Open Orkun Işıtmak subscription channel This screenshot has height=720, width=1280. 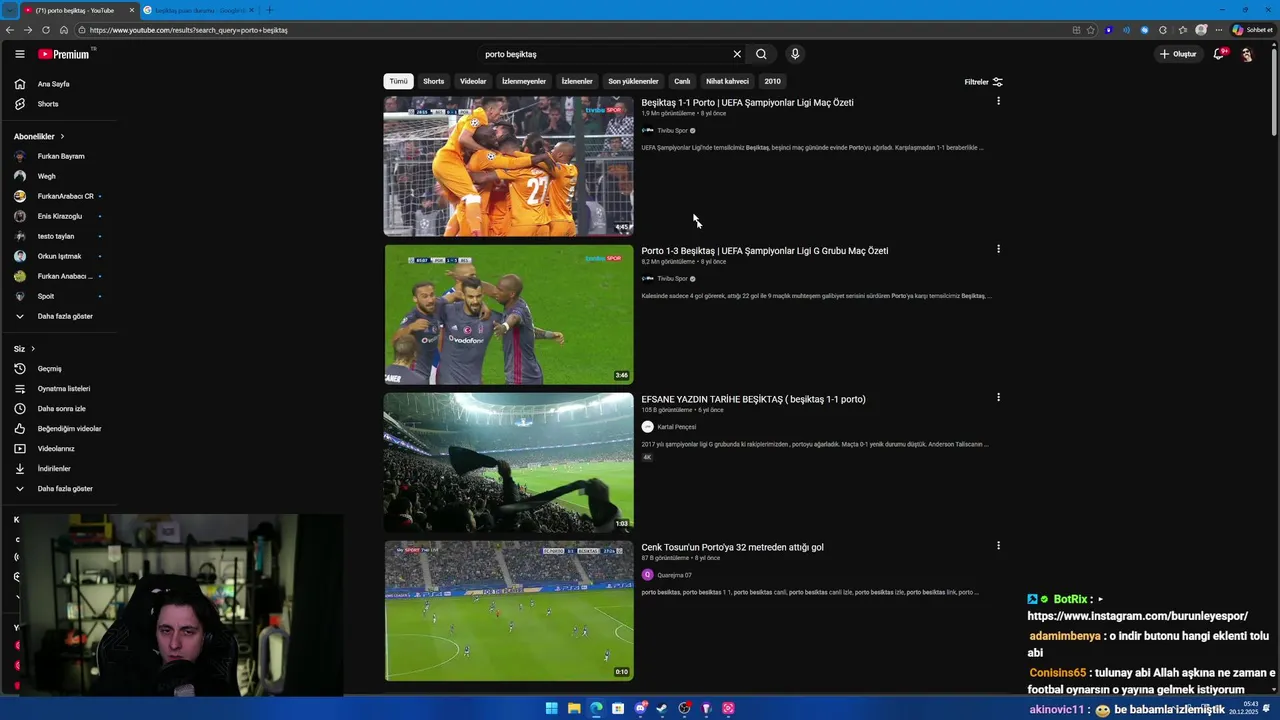tap(58, 256)
